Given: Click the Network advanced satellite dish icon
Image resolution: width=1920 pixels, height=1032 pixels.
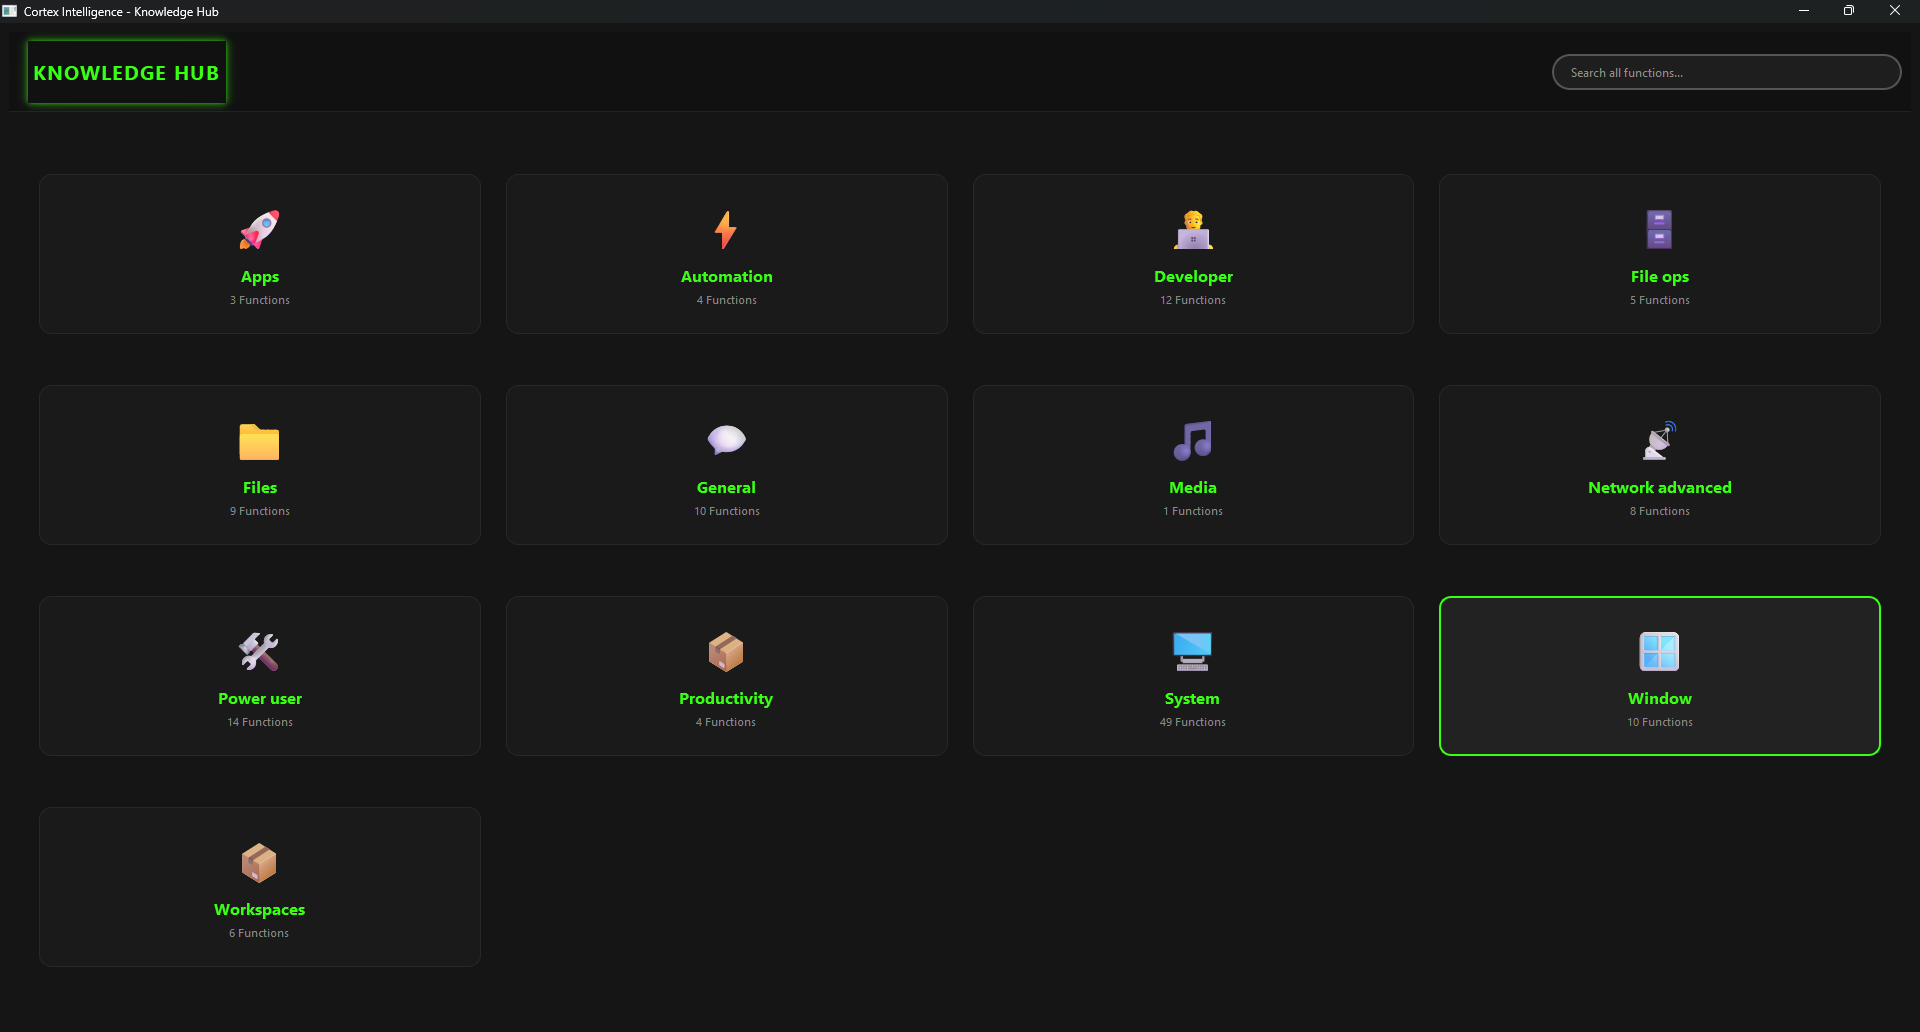Looking at the screenshot, I should tap(1659, 441).
